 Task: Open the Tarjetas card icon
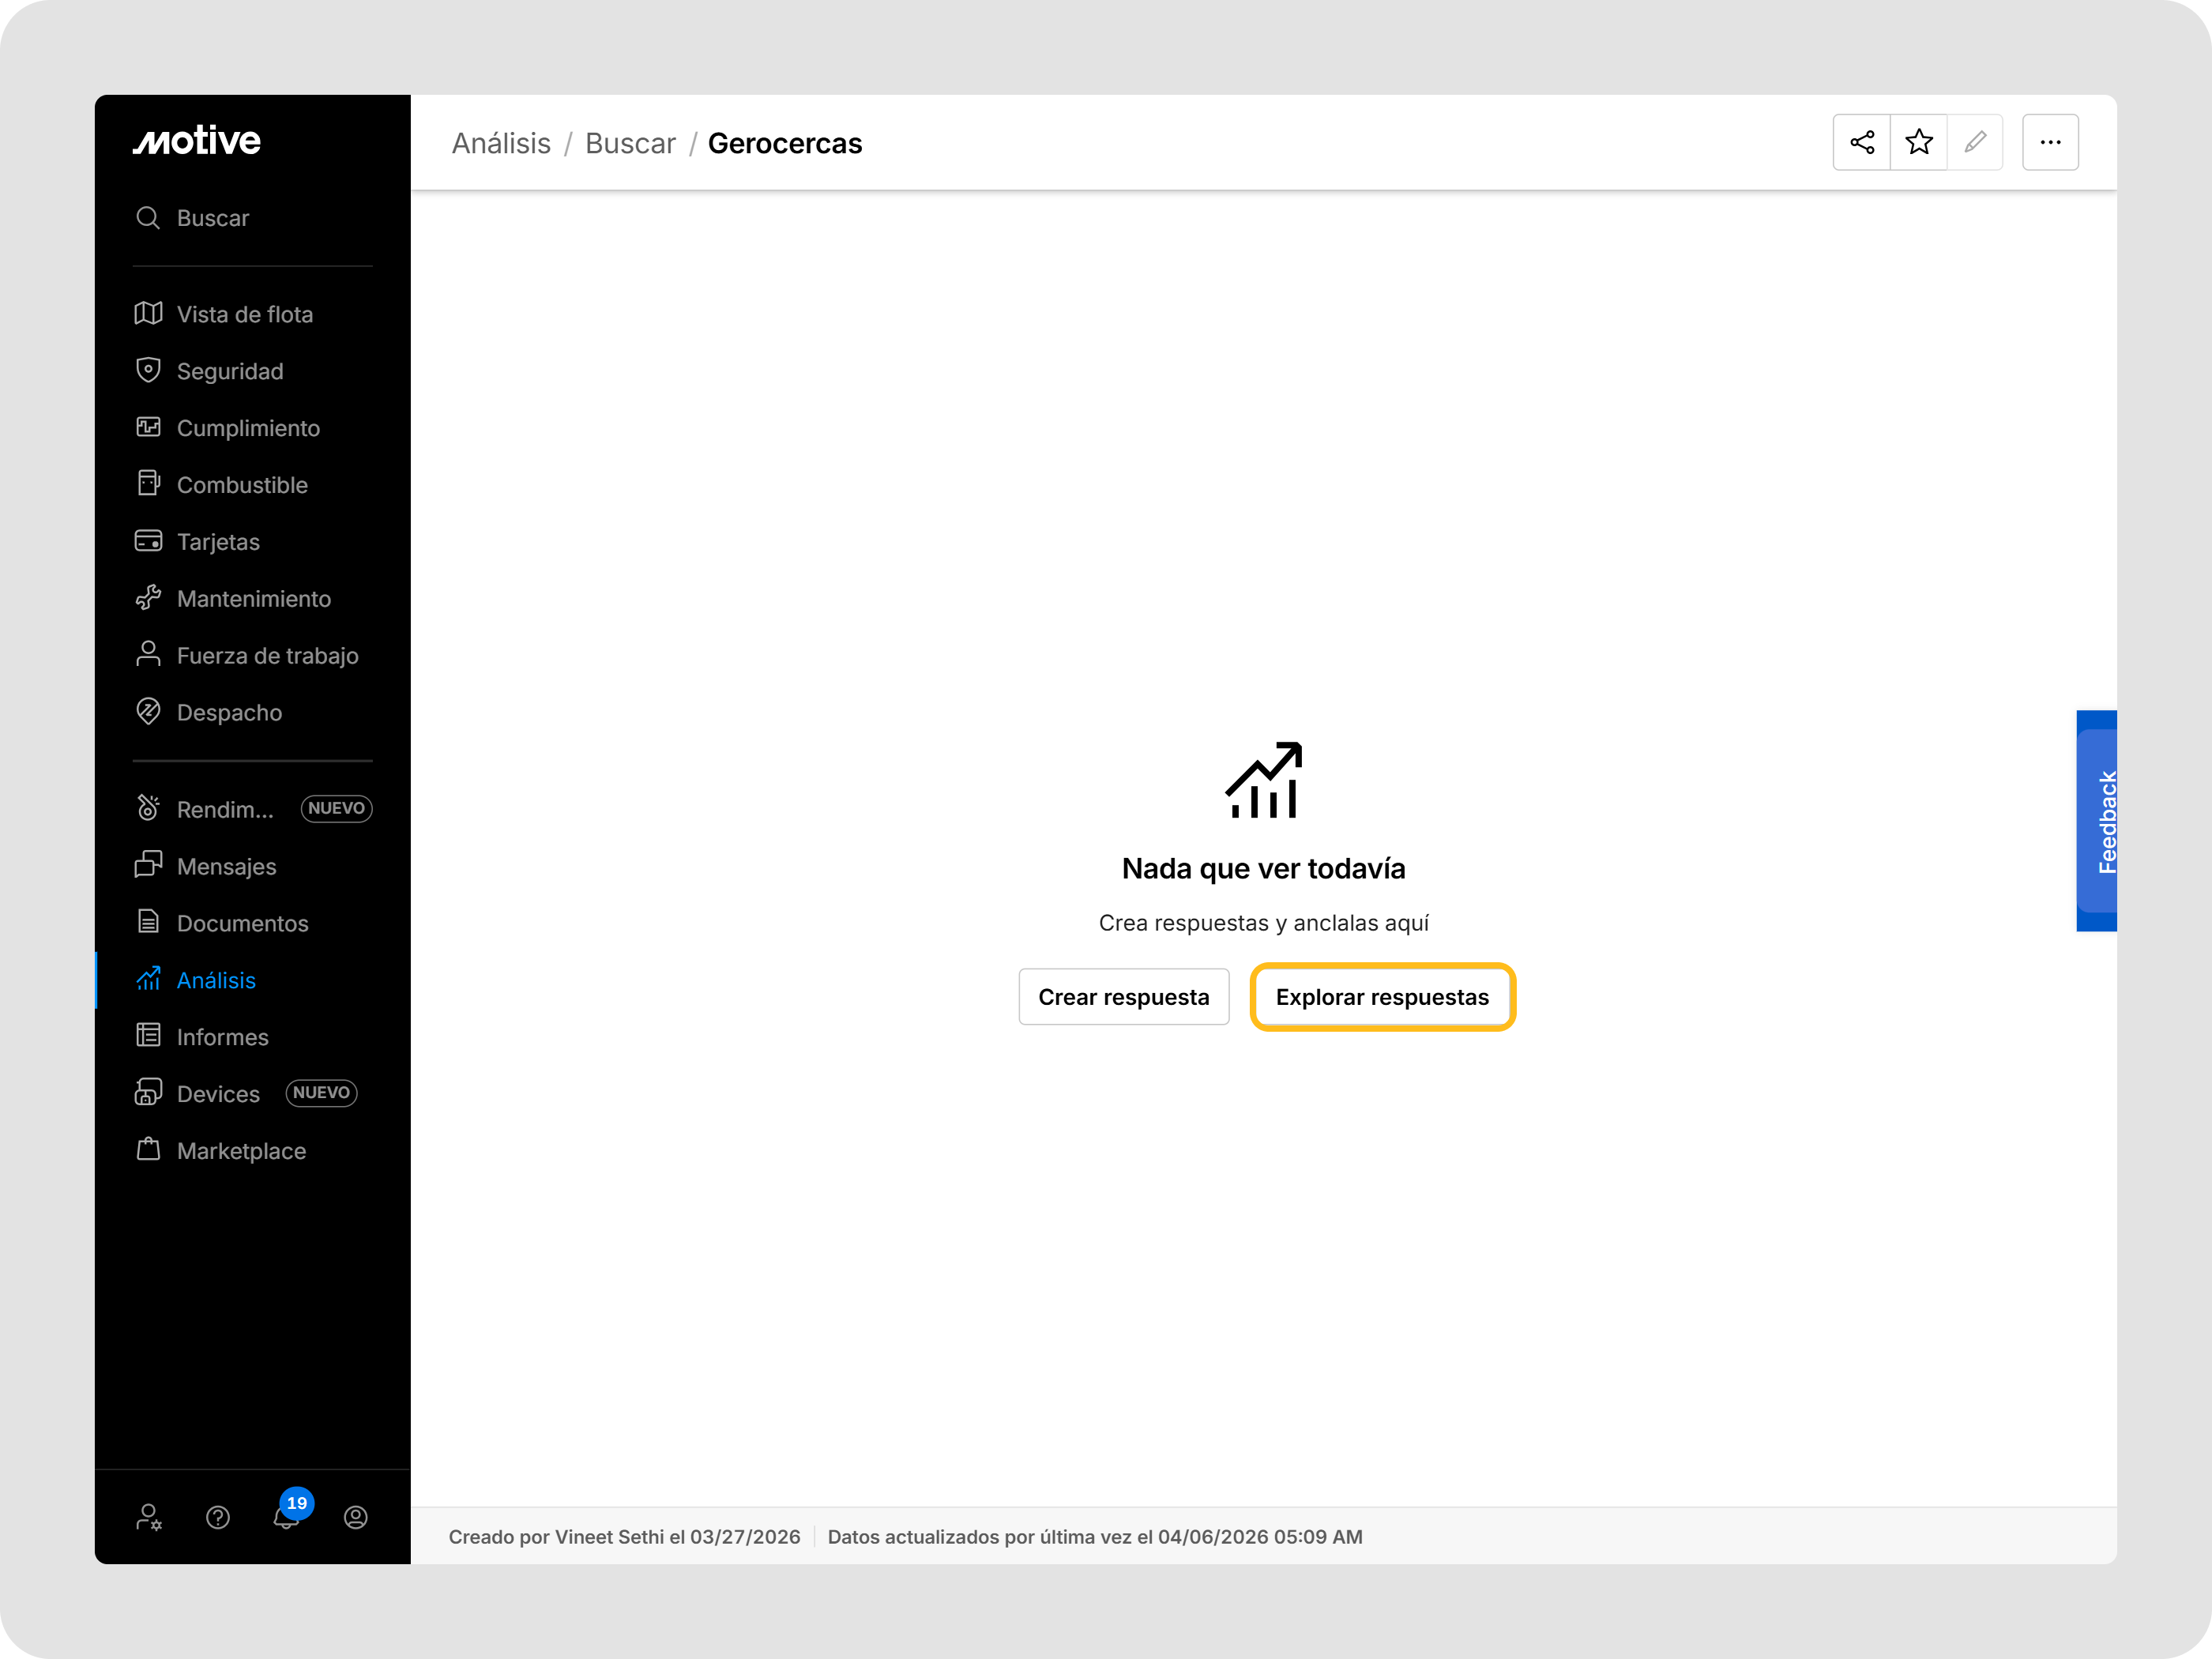pyautogui.click(x=149, y=541)
